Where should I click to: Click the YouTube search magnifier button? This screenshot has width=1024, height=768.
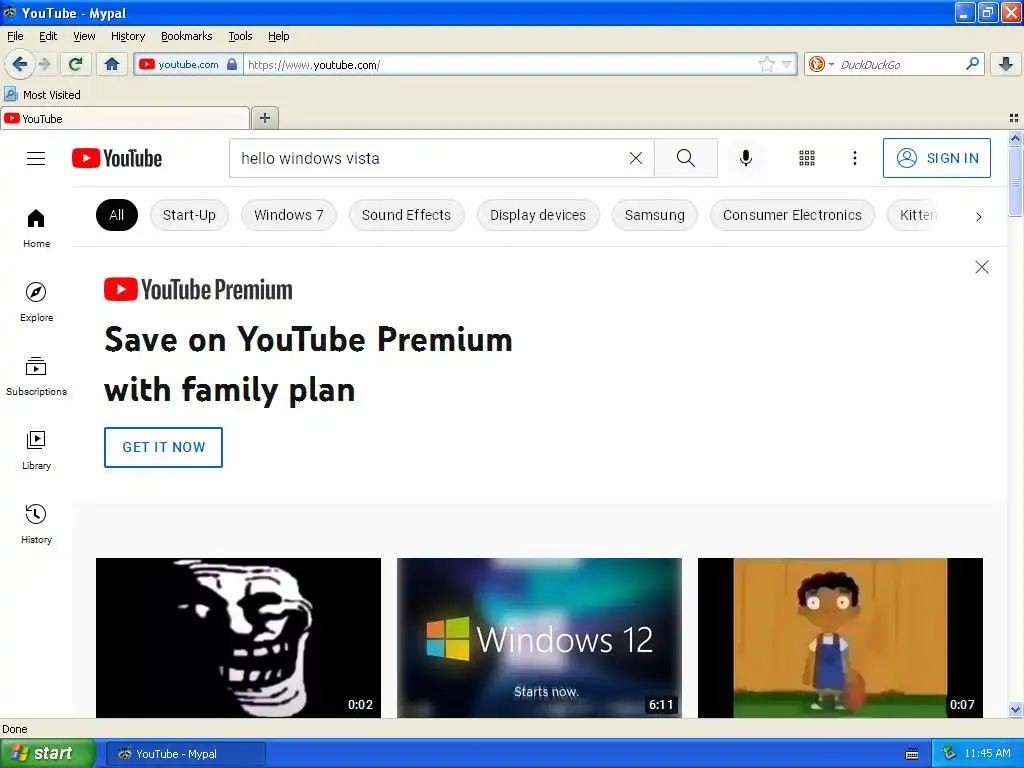click(686, 158)
